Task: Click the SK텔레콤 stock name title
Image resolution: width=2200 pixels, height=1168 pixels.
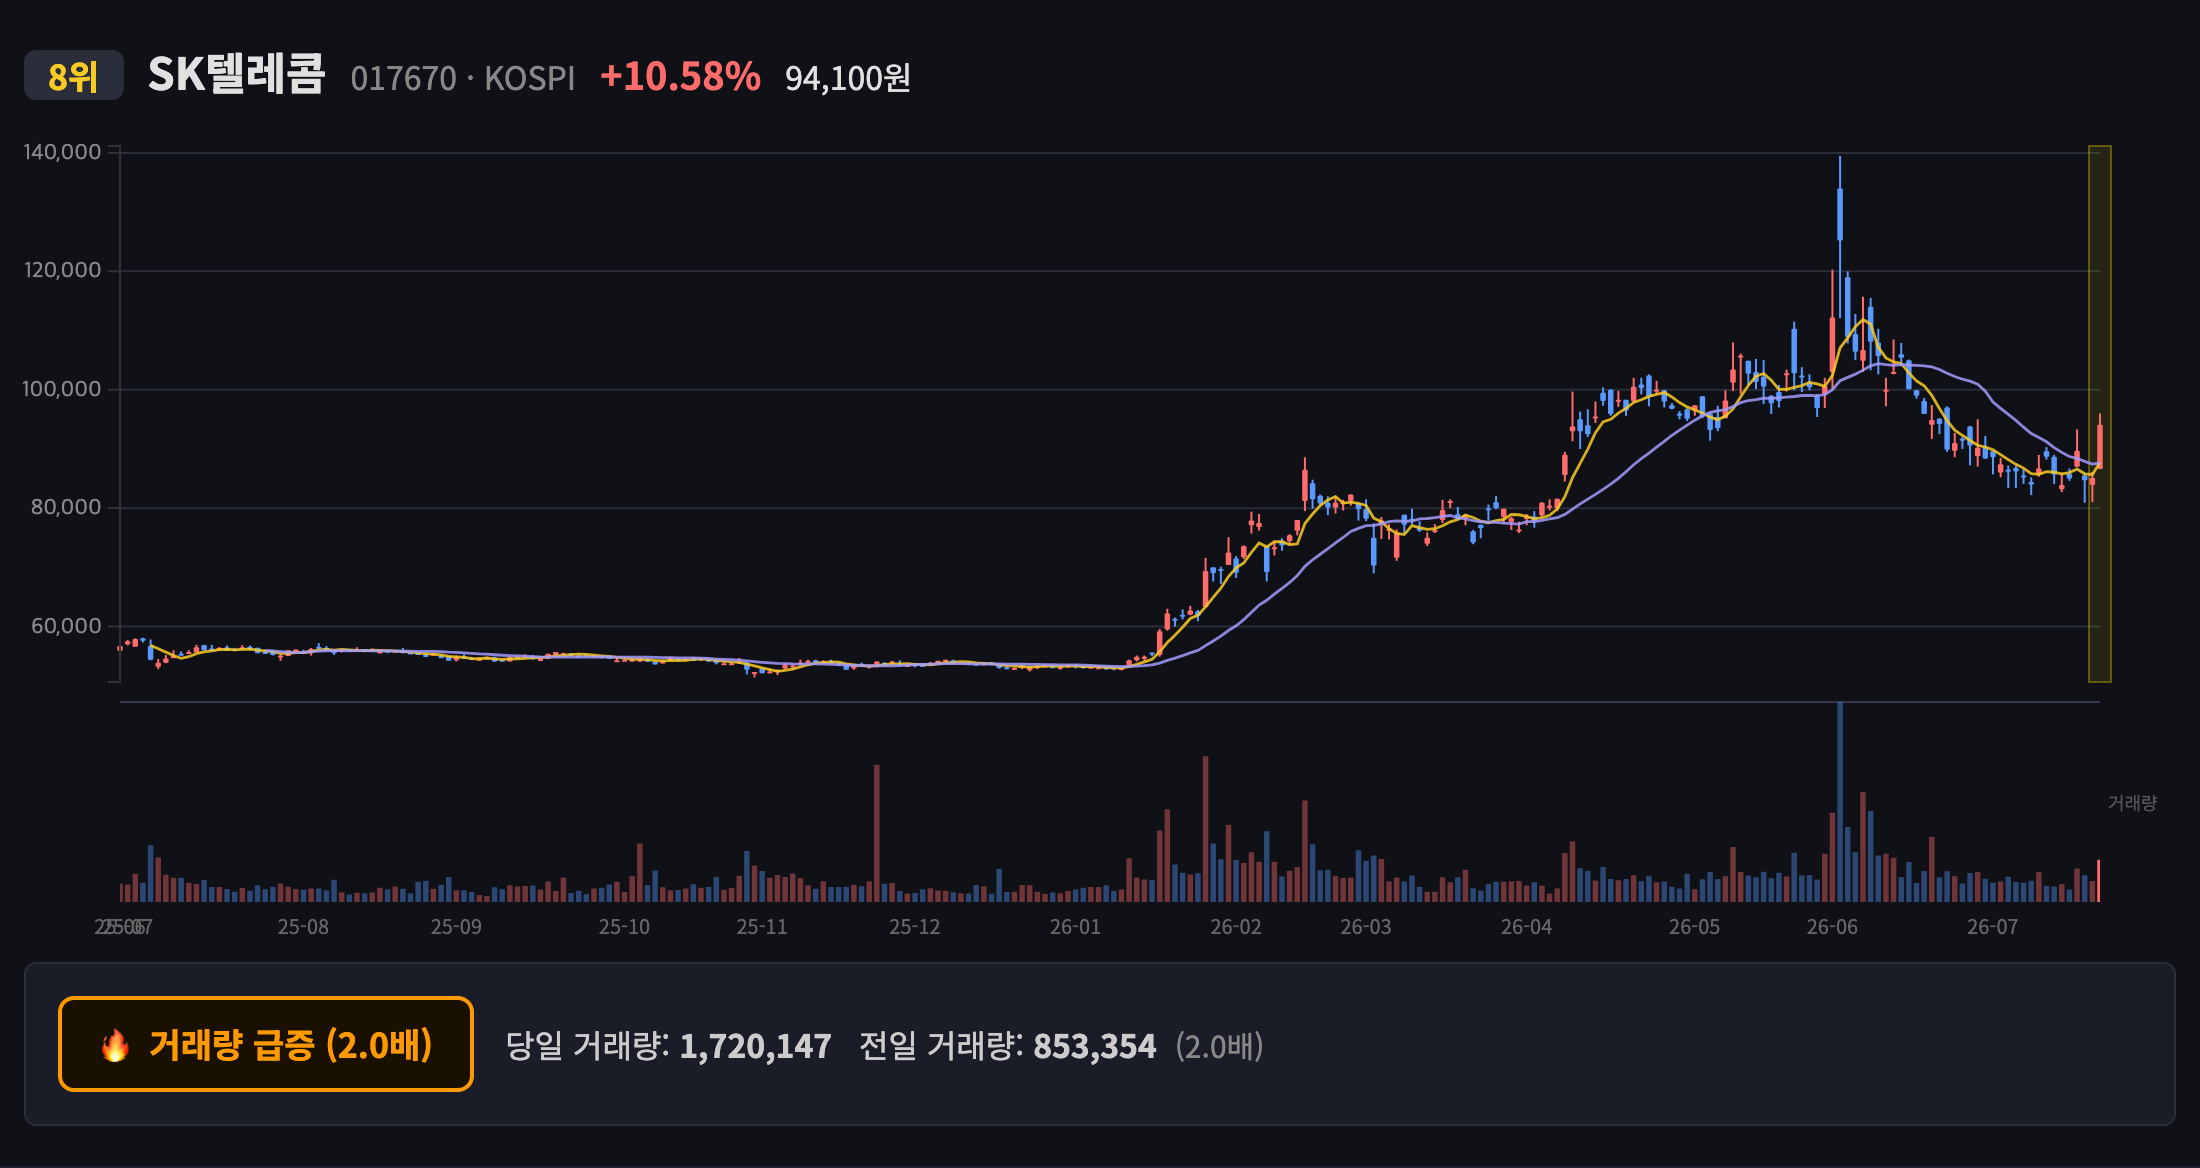Action: (237, 75)
